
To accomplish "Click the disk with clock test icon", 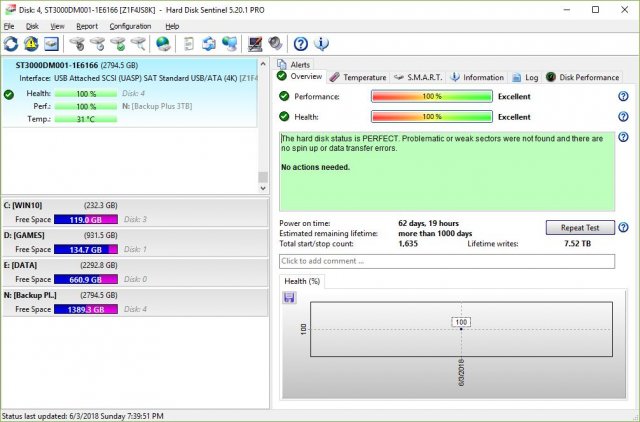I will coord(98,44).
